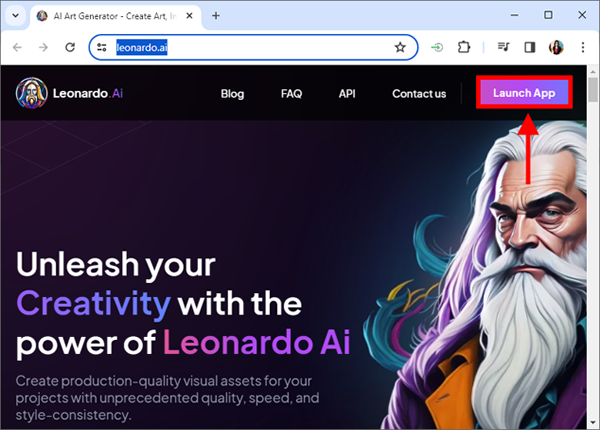Open the media control playlist icon

coord(503,47)
